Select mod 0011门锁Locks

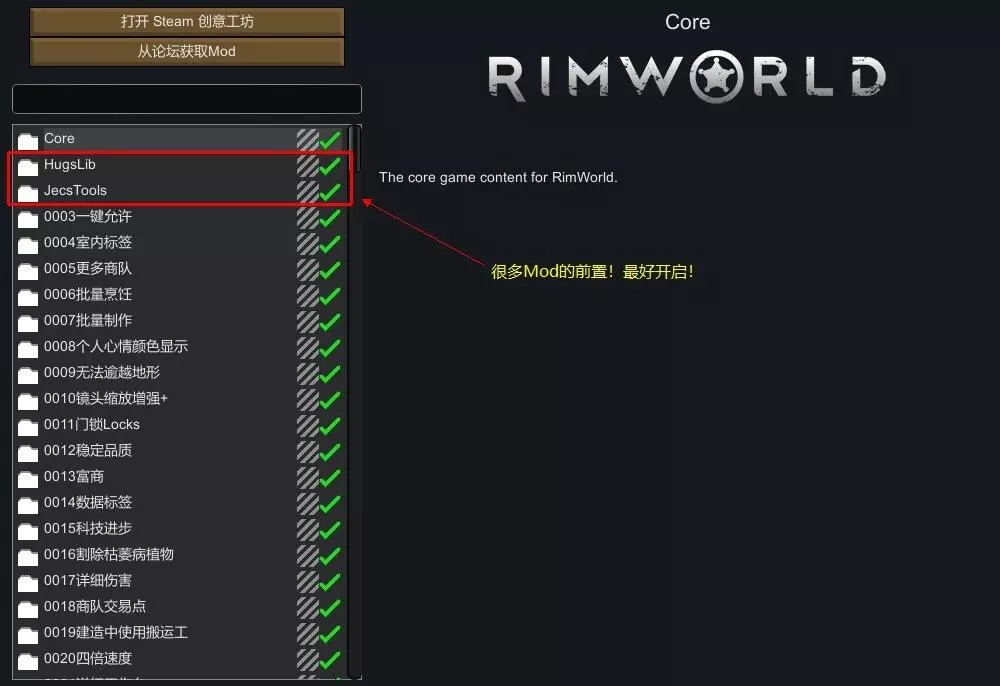[x=180, y=425]
